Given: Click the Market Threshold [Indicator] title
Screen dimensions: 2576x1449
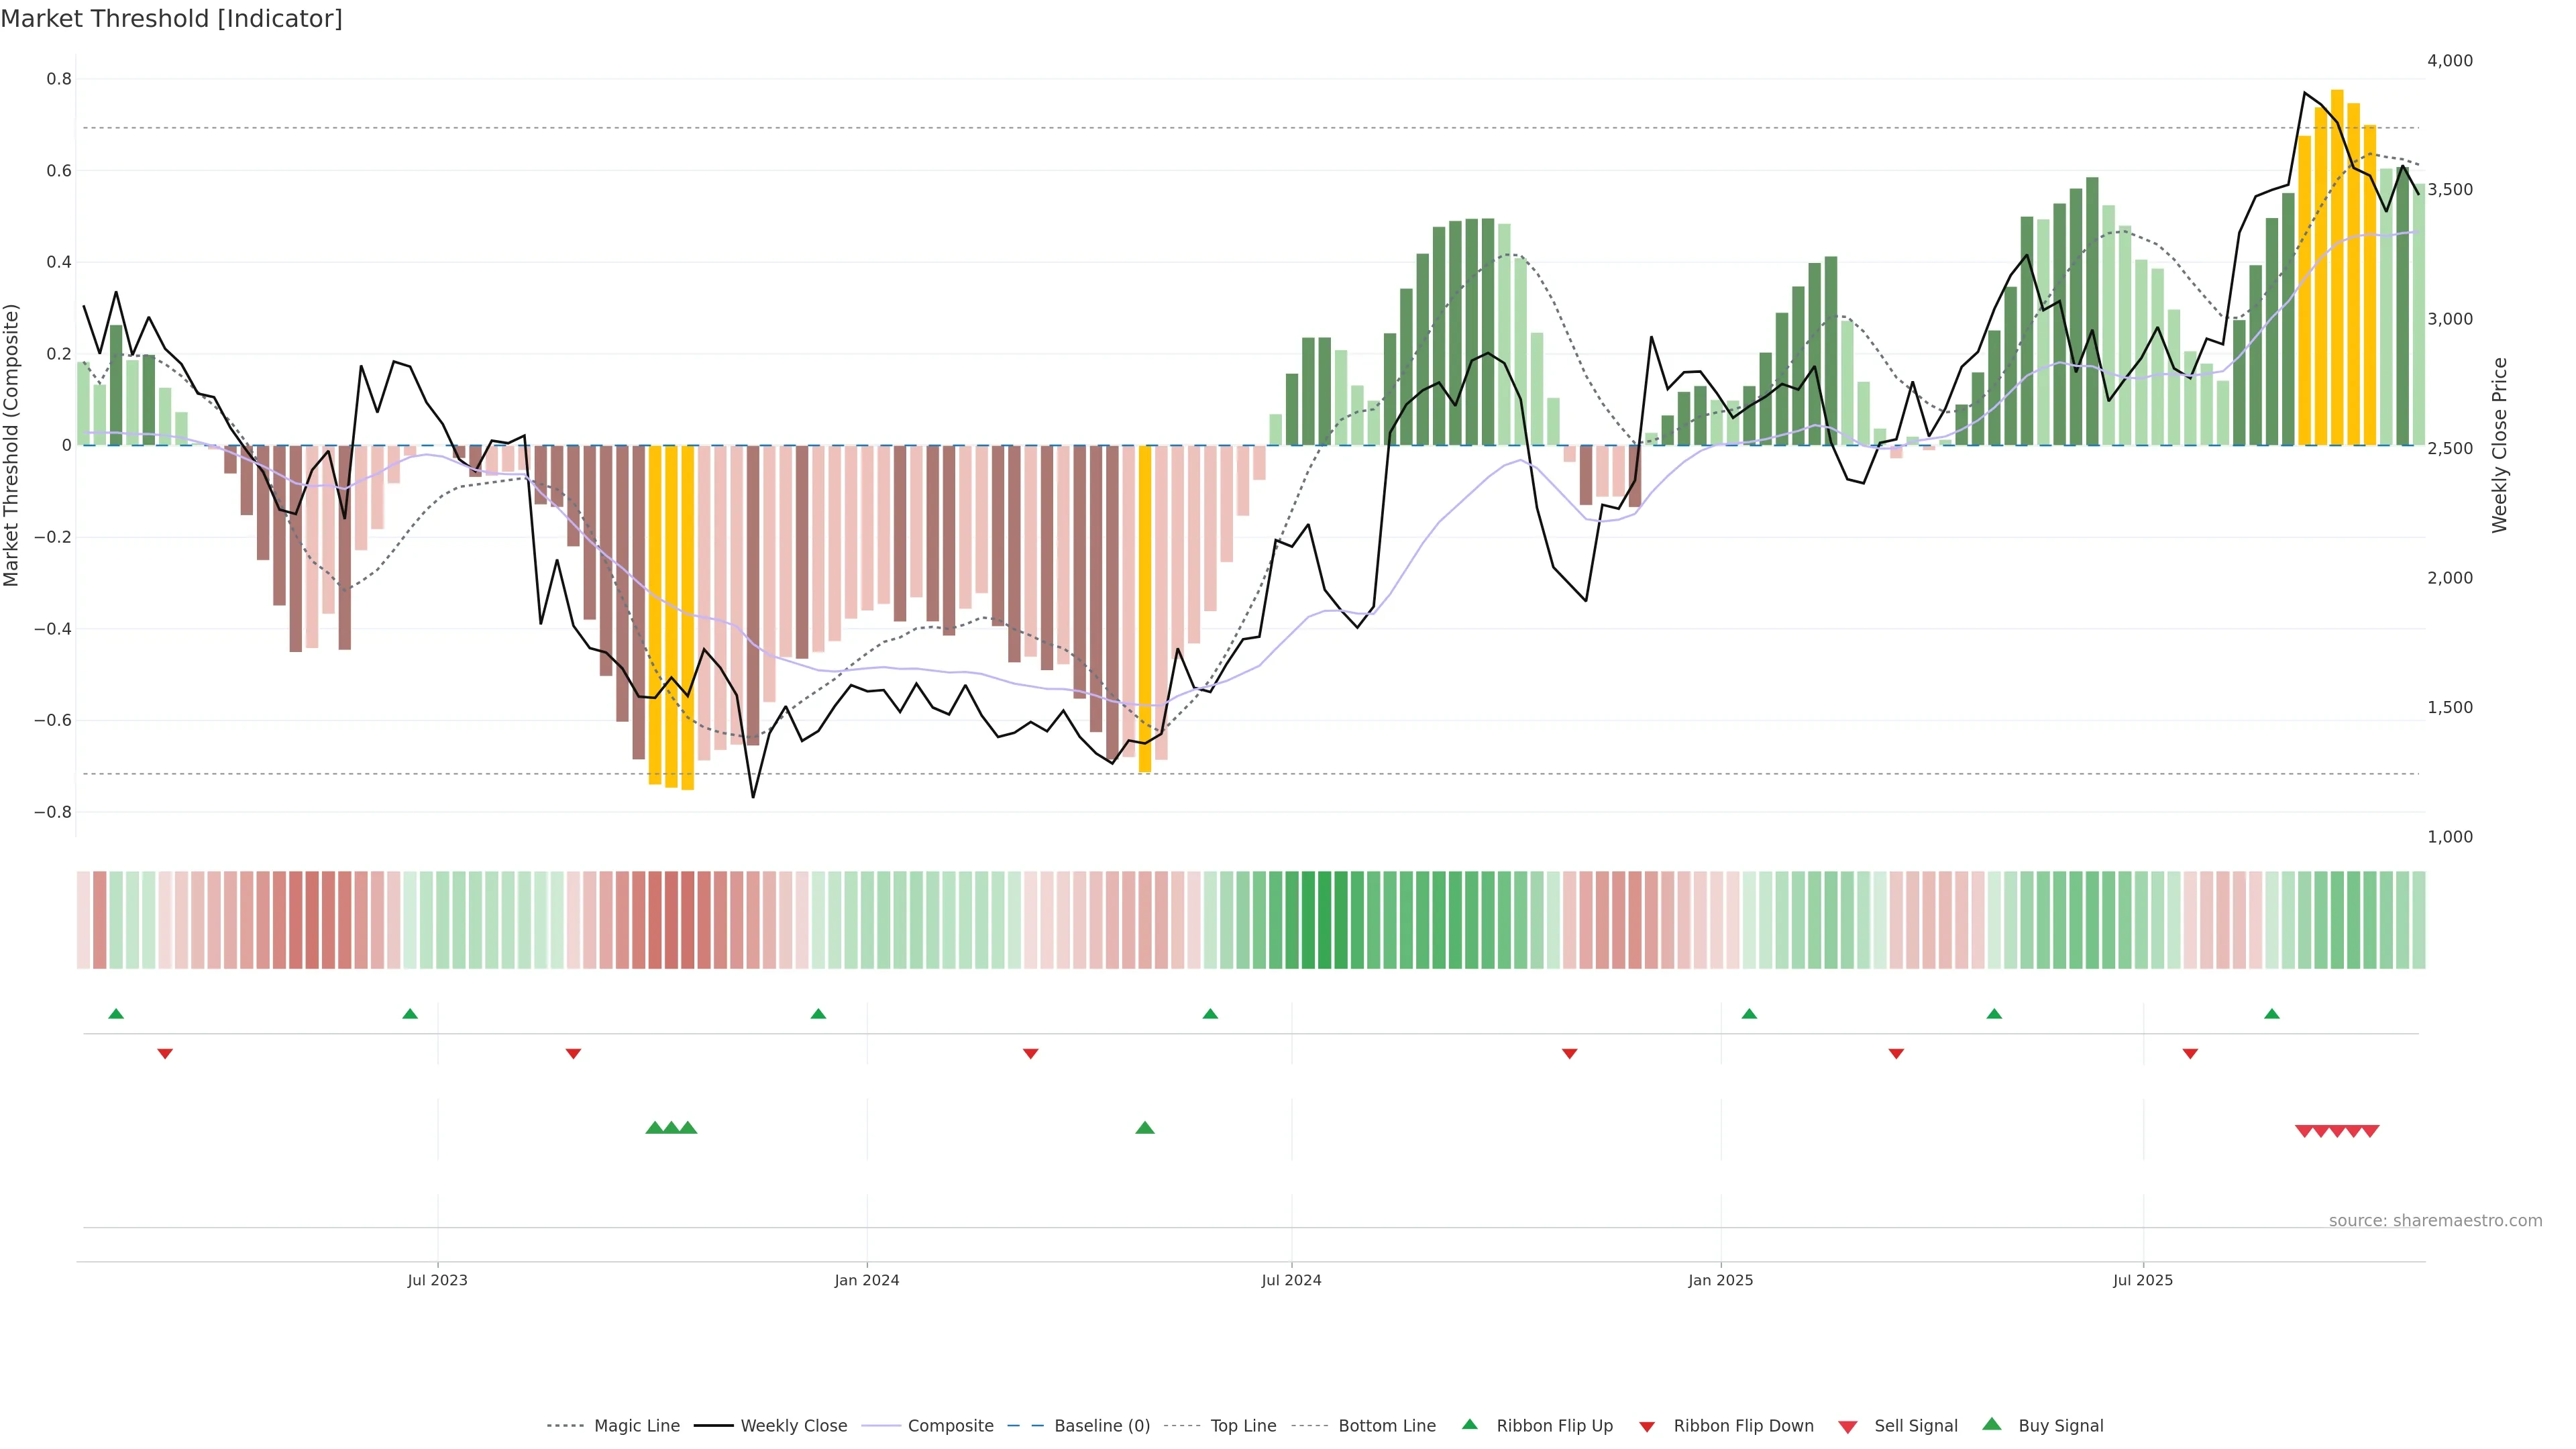Looking at the screenshot, I should pos(171,19).
